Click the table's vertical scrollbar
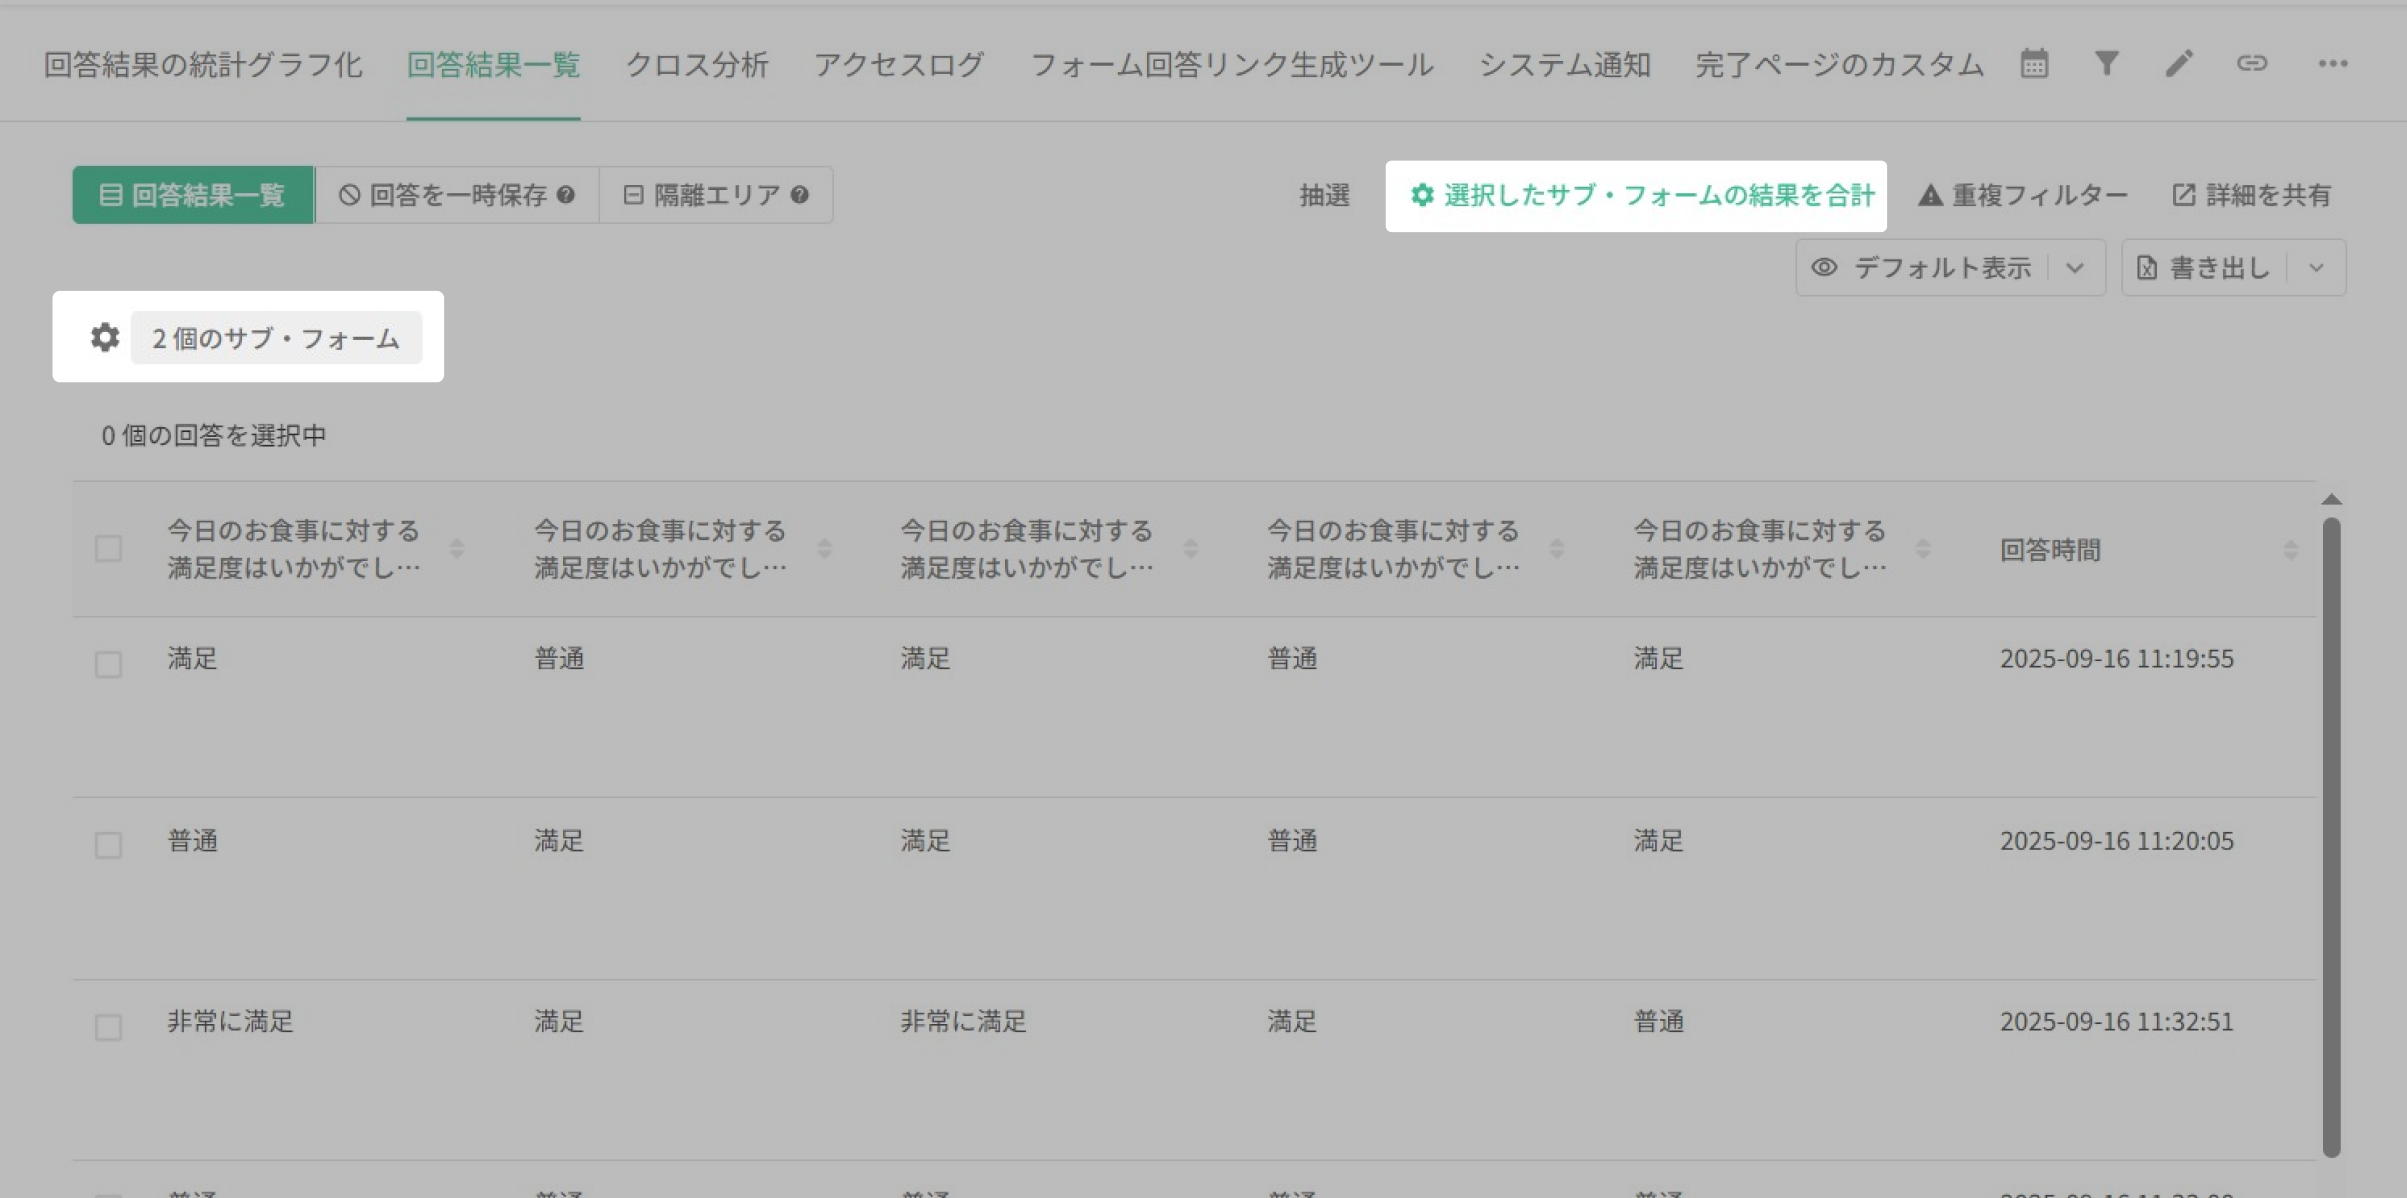The height and width of the screenshot is (1198, 2407). tap(2331, 837)
